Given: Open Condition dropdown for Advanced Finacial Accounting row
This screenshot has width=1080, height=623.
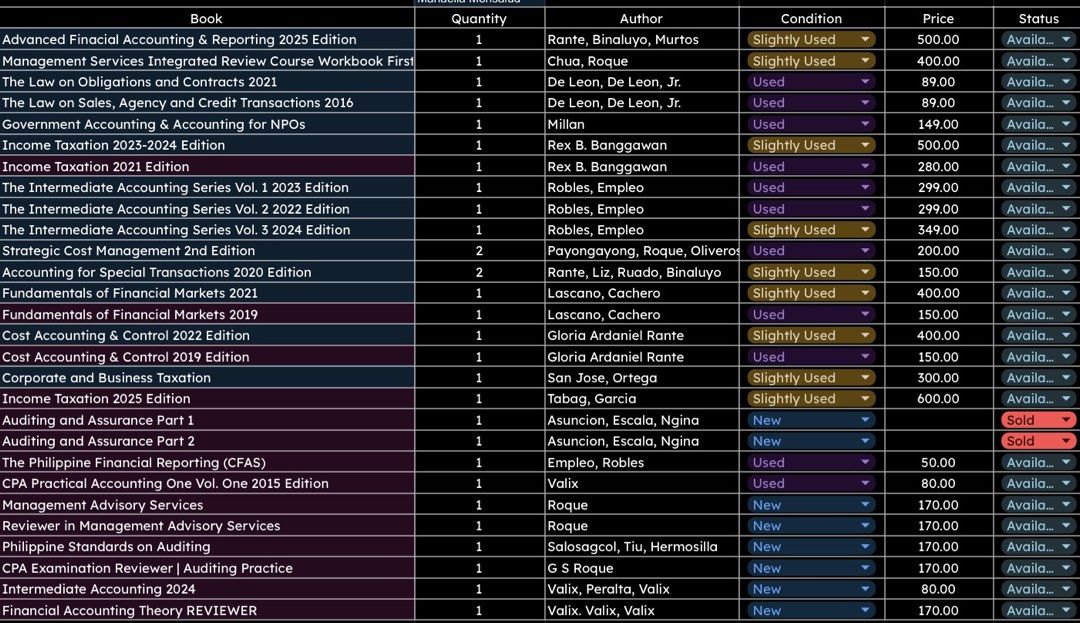Looking at the screenshot, I should (811, 40).
